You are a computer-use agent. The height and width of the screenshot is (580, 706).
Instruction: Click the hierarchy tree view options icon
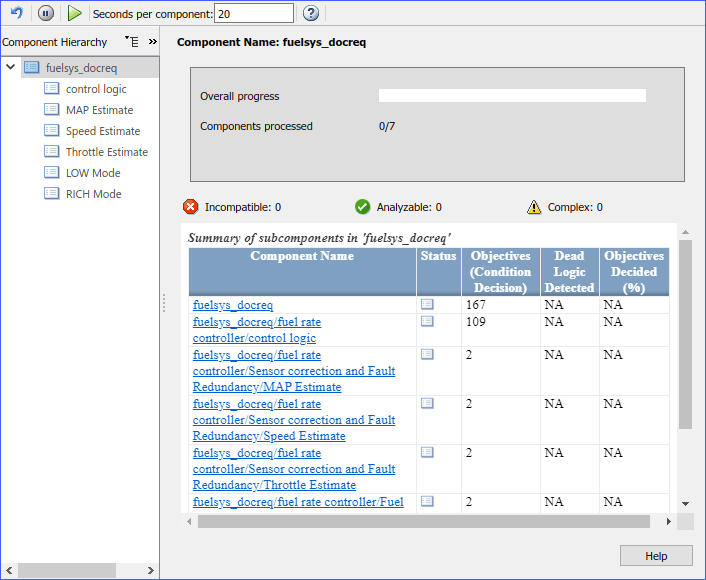point(132,42)
